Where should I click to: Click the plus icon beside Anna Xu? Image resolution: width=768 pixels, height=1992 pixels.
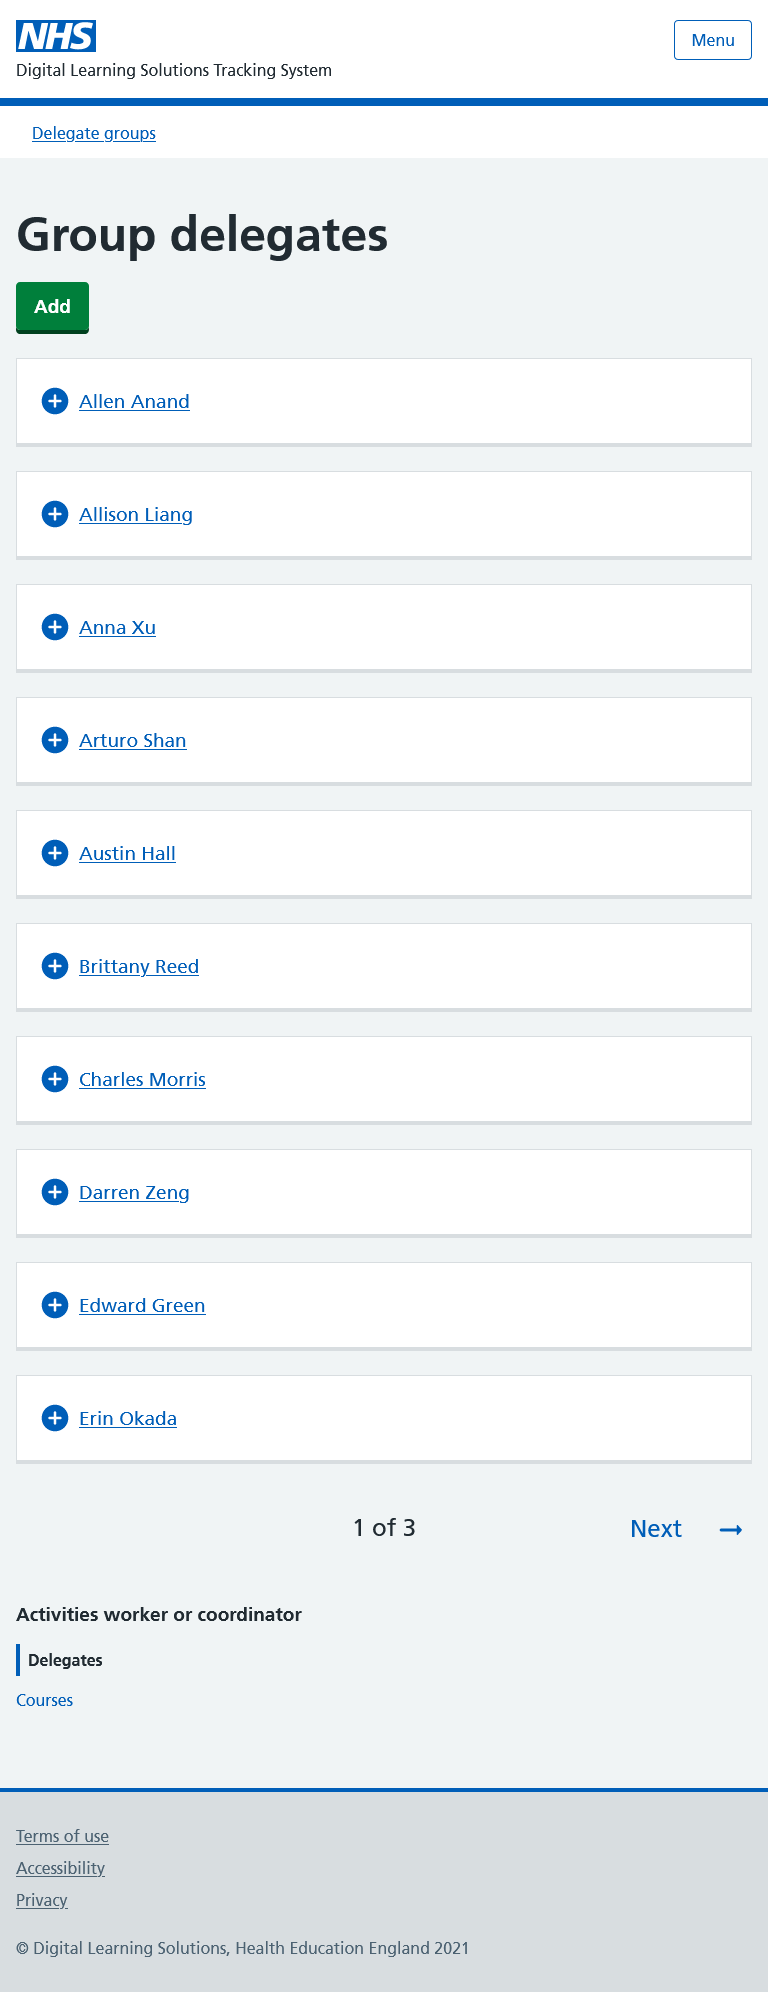click(55, 627)
